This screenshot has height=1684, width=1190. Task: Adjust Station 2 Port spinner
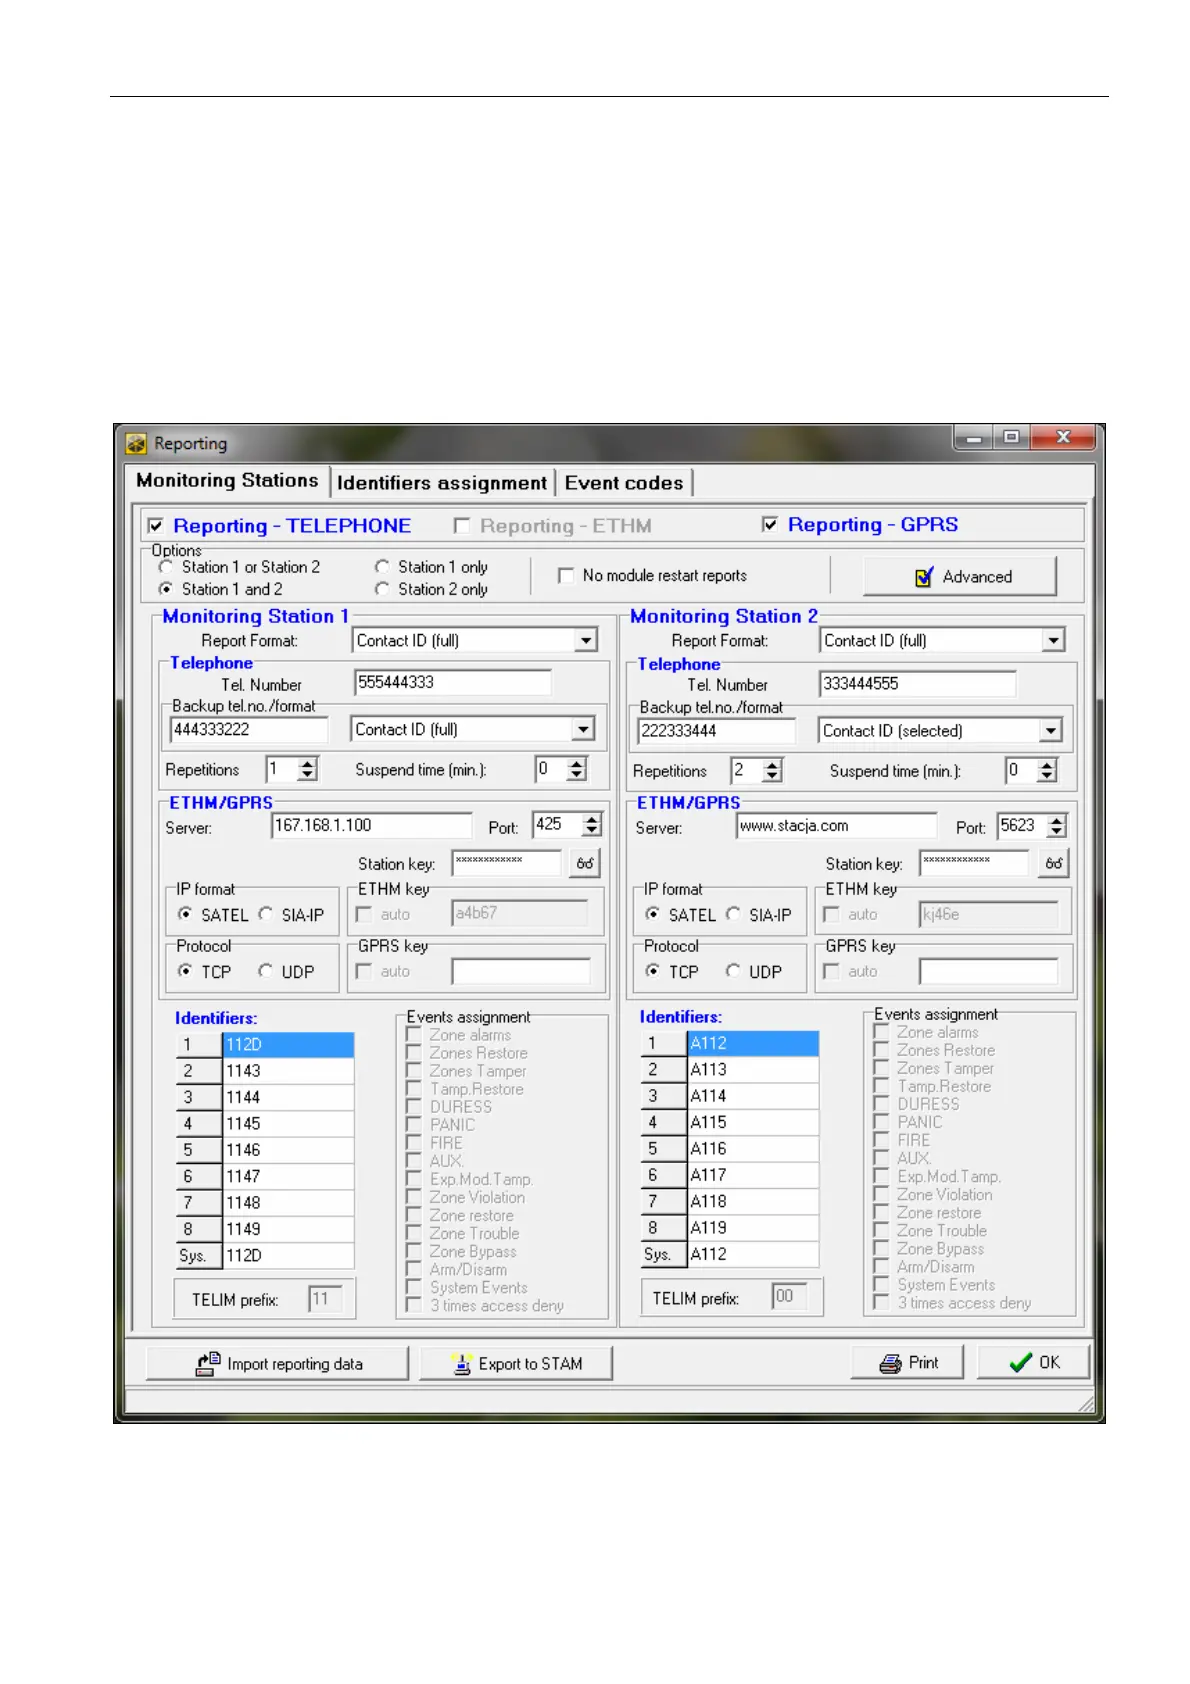1058,826
